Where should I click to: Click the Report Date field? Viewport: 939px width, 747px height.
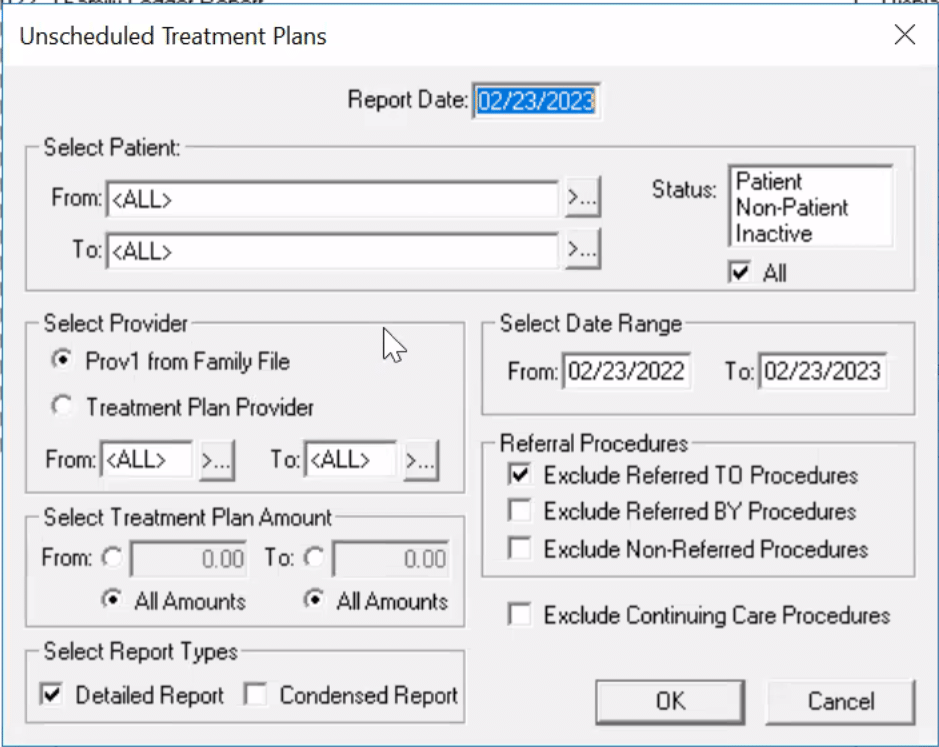point(536,101)
